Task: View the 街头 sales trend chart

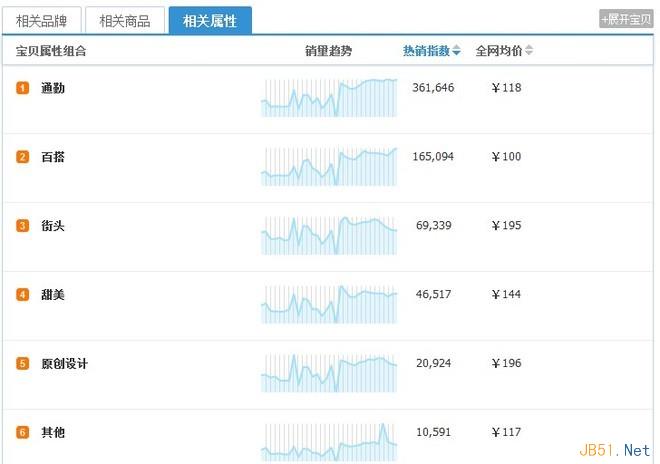Action: pyautogui.click(x=329, y=235)
